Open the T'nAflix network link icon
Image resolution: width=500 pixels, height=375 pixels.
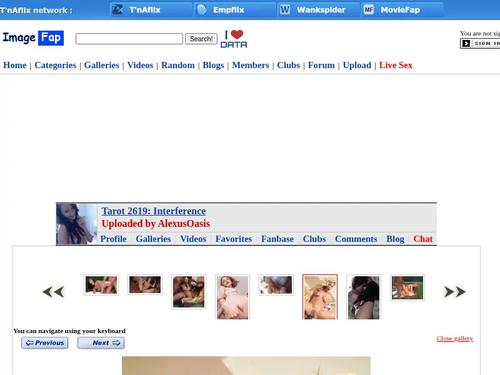117,10
